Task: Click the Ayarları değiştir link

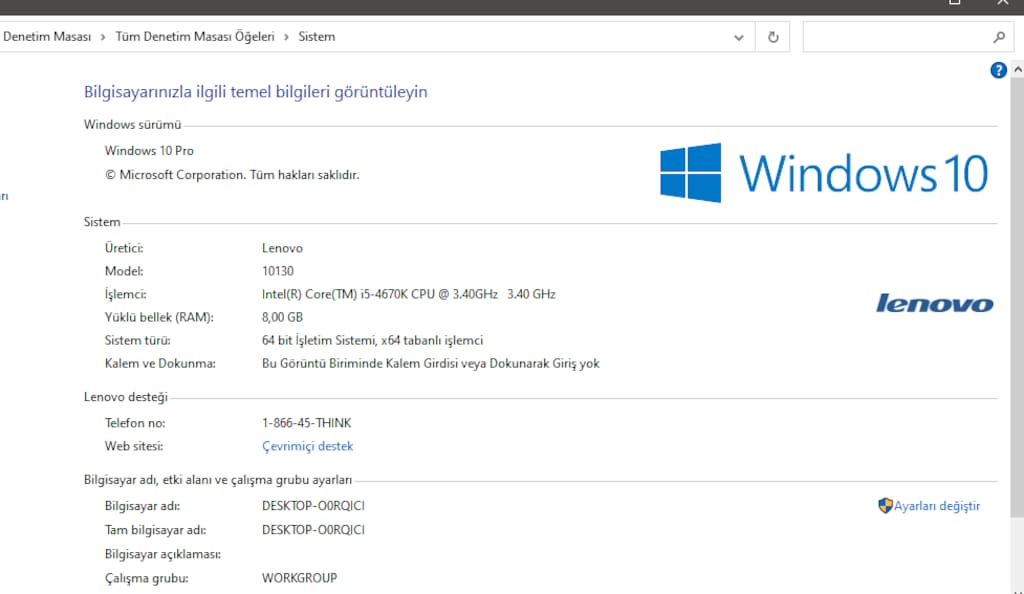Action: click(936, 506)
